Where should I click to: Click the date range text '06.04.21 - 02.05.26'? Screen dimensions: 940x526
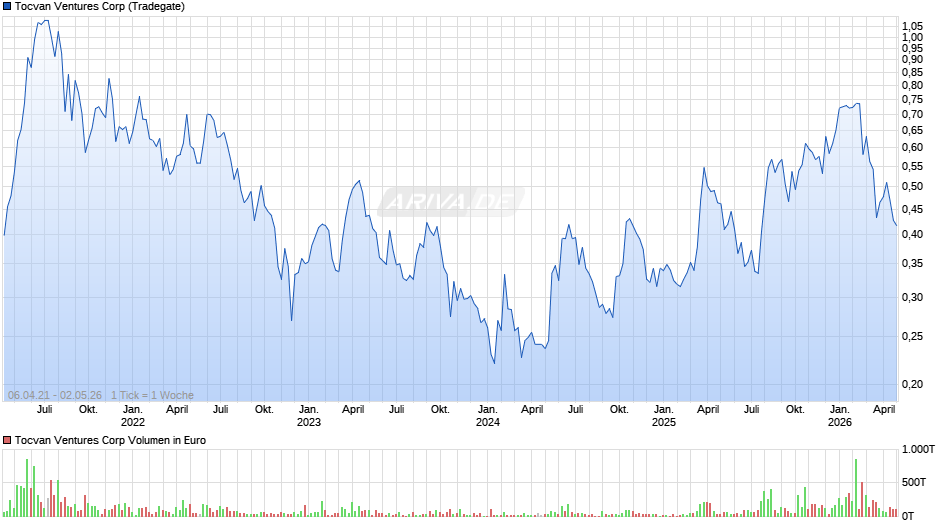coord(55,395)
